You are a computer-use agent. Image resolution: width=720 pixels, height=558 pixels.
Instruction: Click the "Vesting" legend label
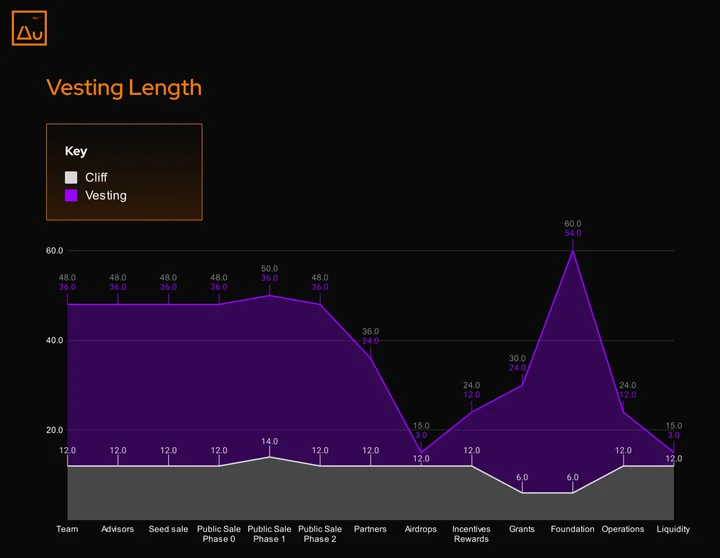pyautogui.click(x=106, y=195)
